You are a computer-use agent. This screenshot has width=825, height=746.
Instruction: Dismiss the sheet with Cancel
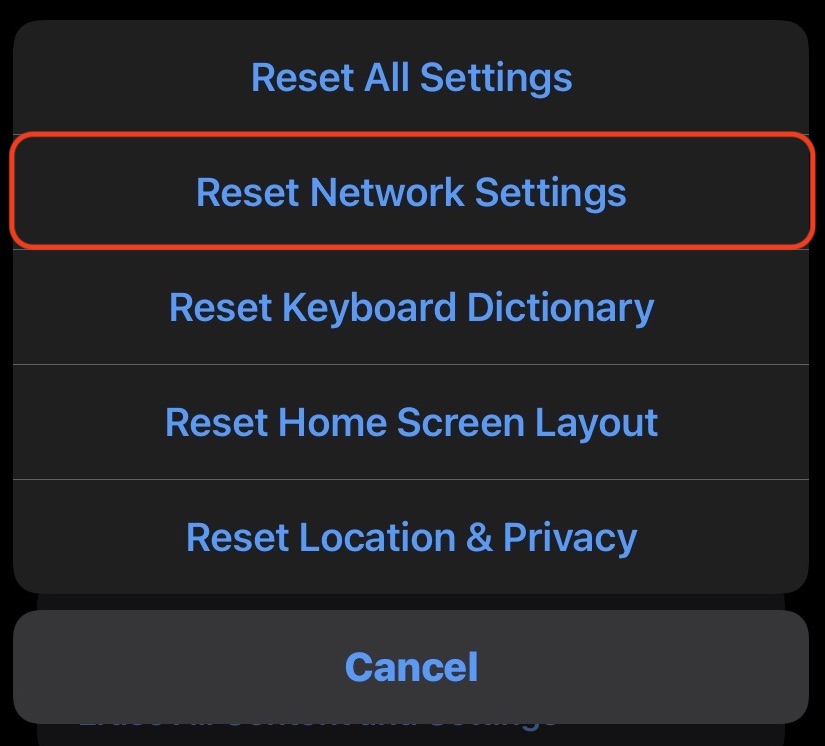[x=412, y=666]
